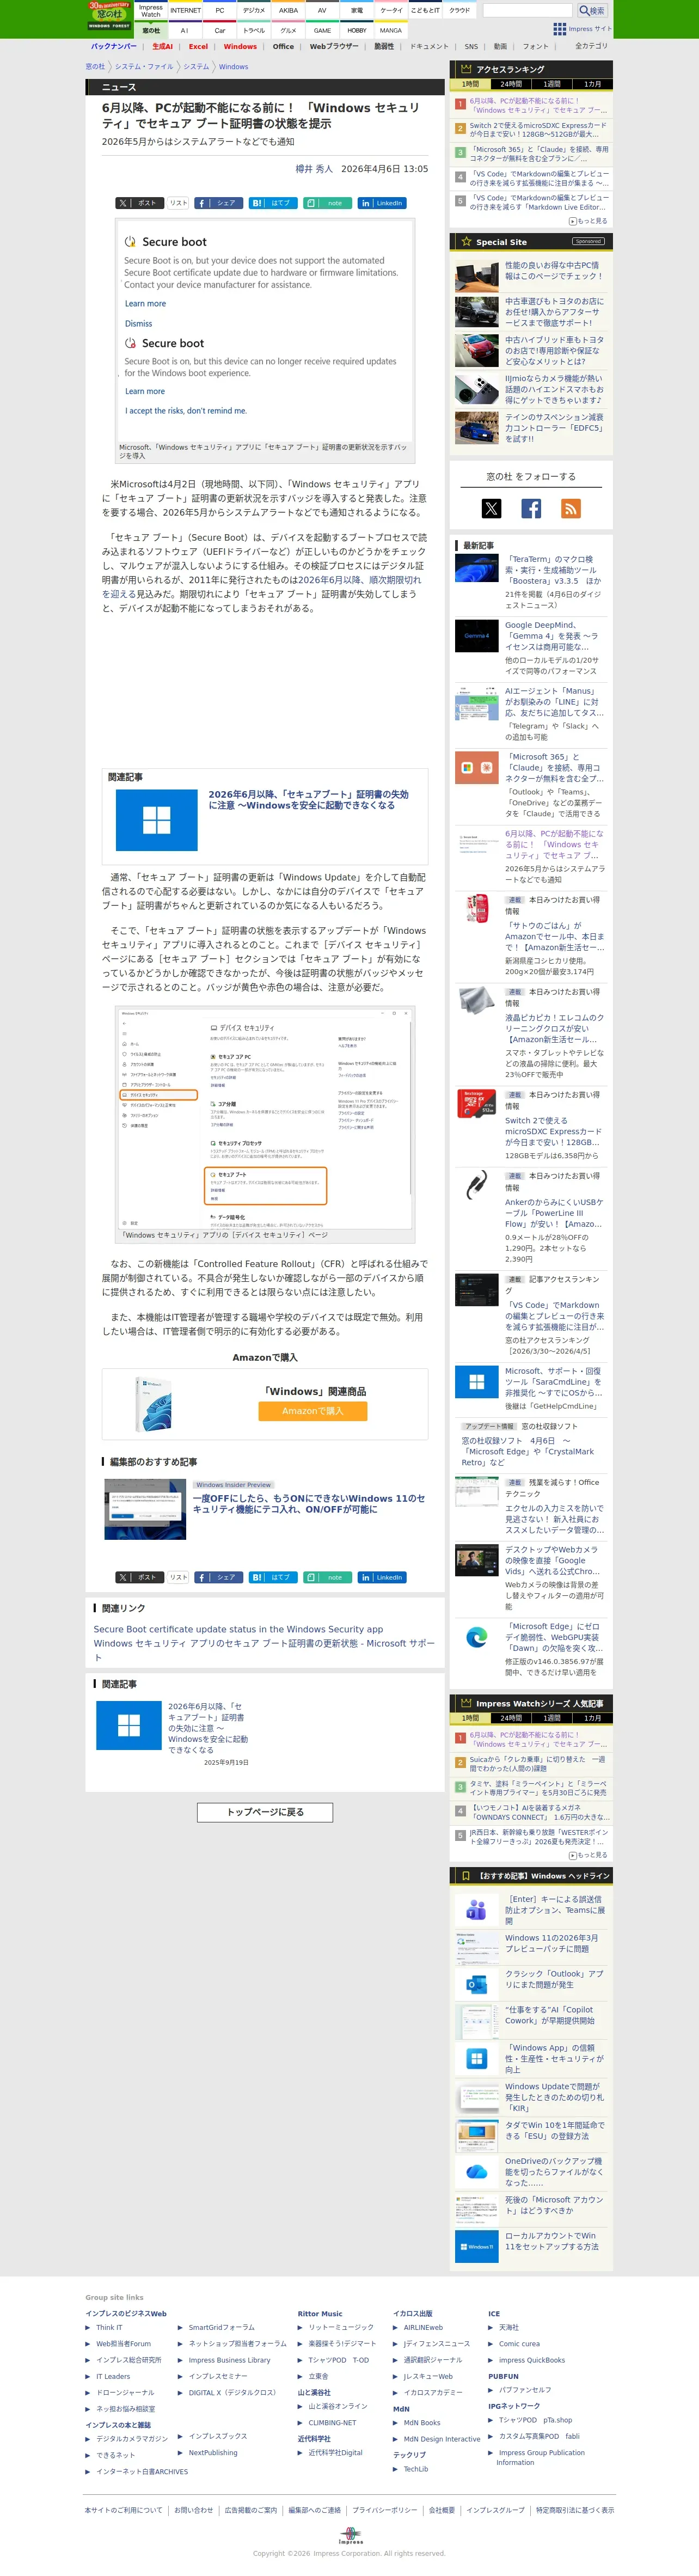
Task: Open the 2026年6月以降、「セキュアブート」証明書の失効に注意 related article link mid-article
Action: tap(308, 800)
